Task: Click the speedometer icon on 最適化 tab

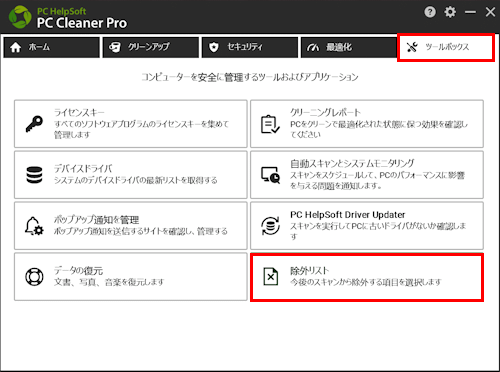Action: 313,48
